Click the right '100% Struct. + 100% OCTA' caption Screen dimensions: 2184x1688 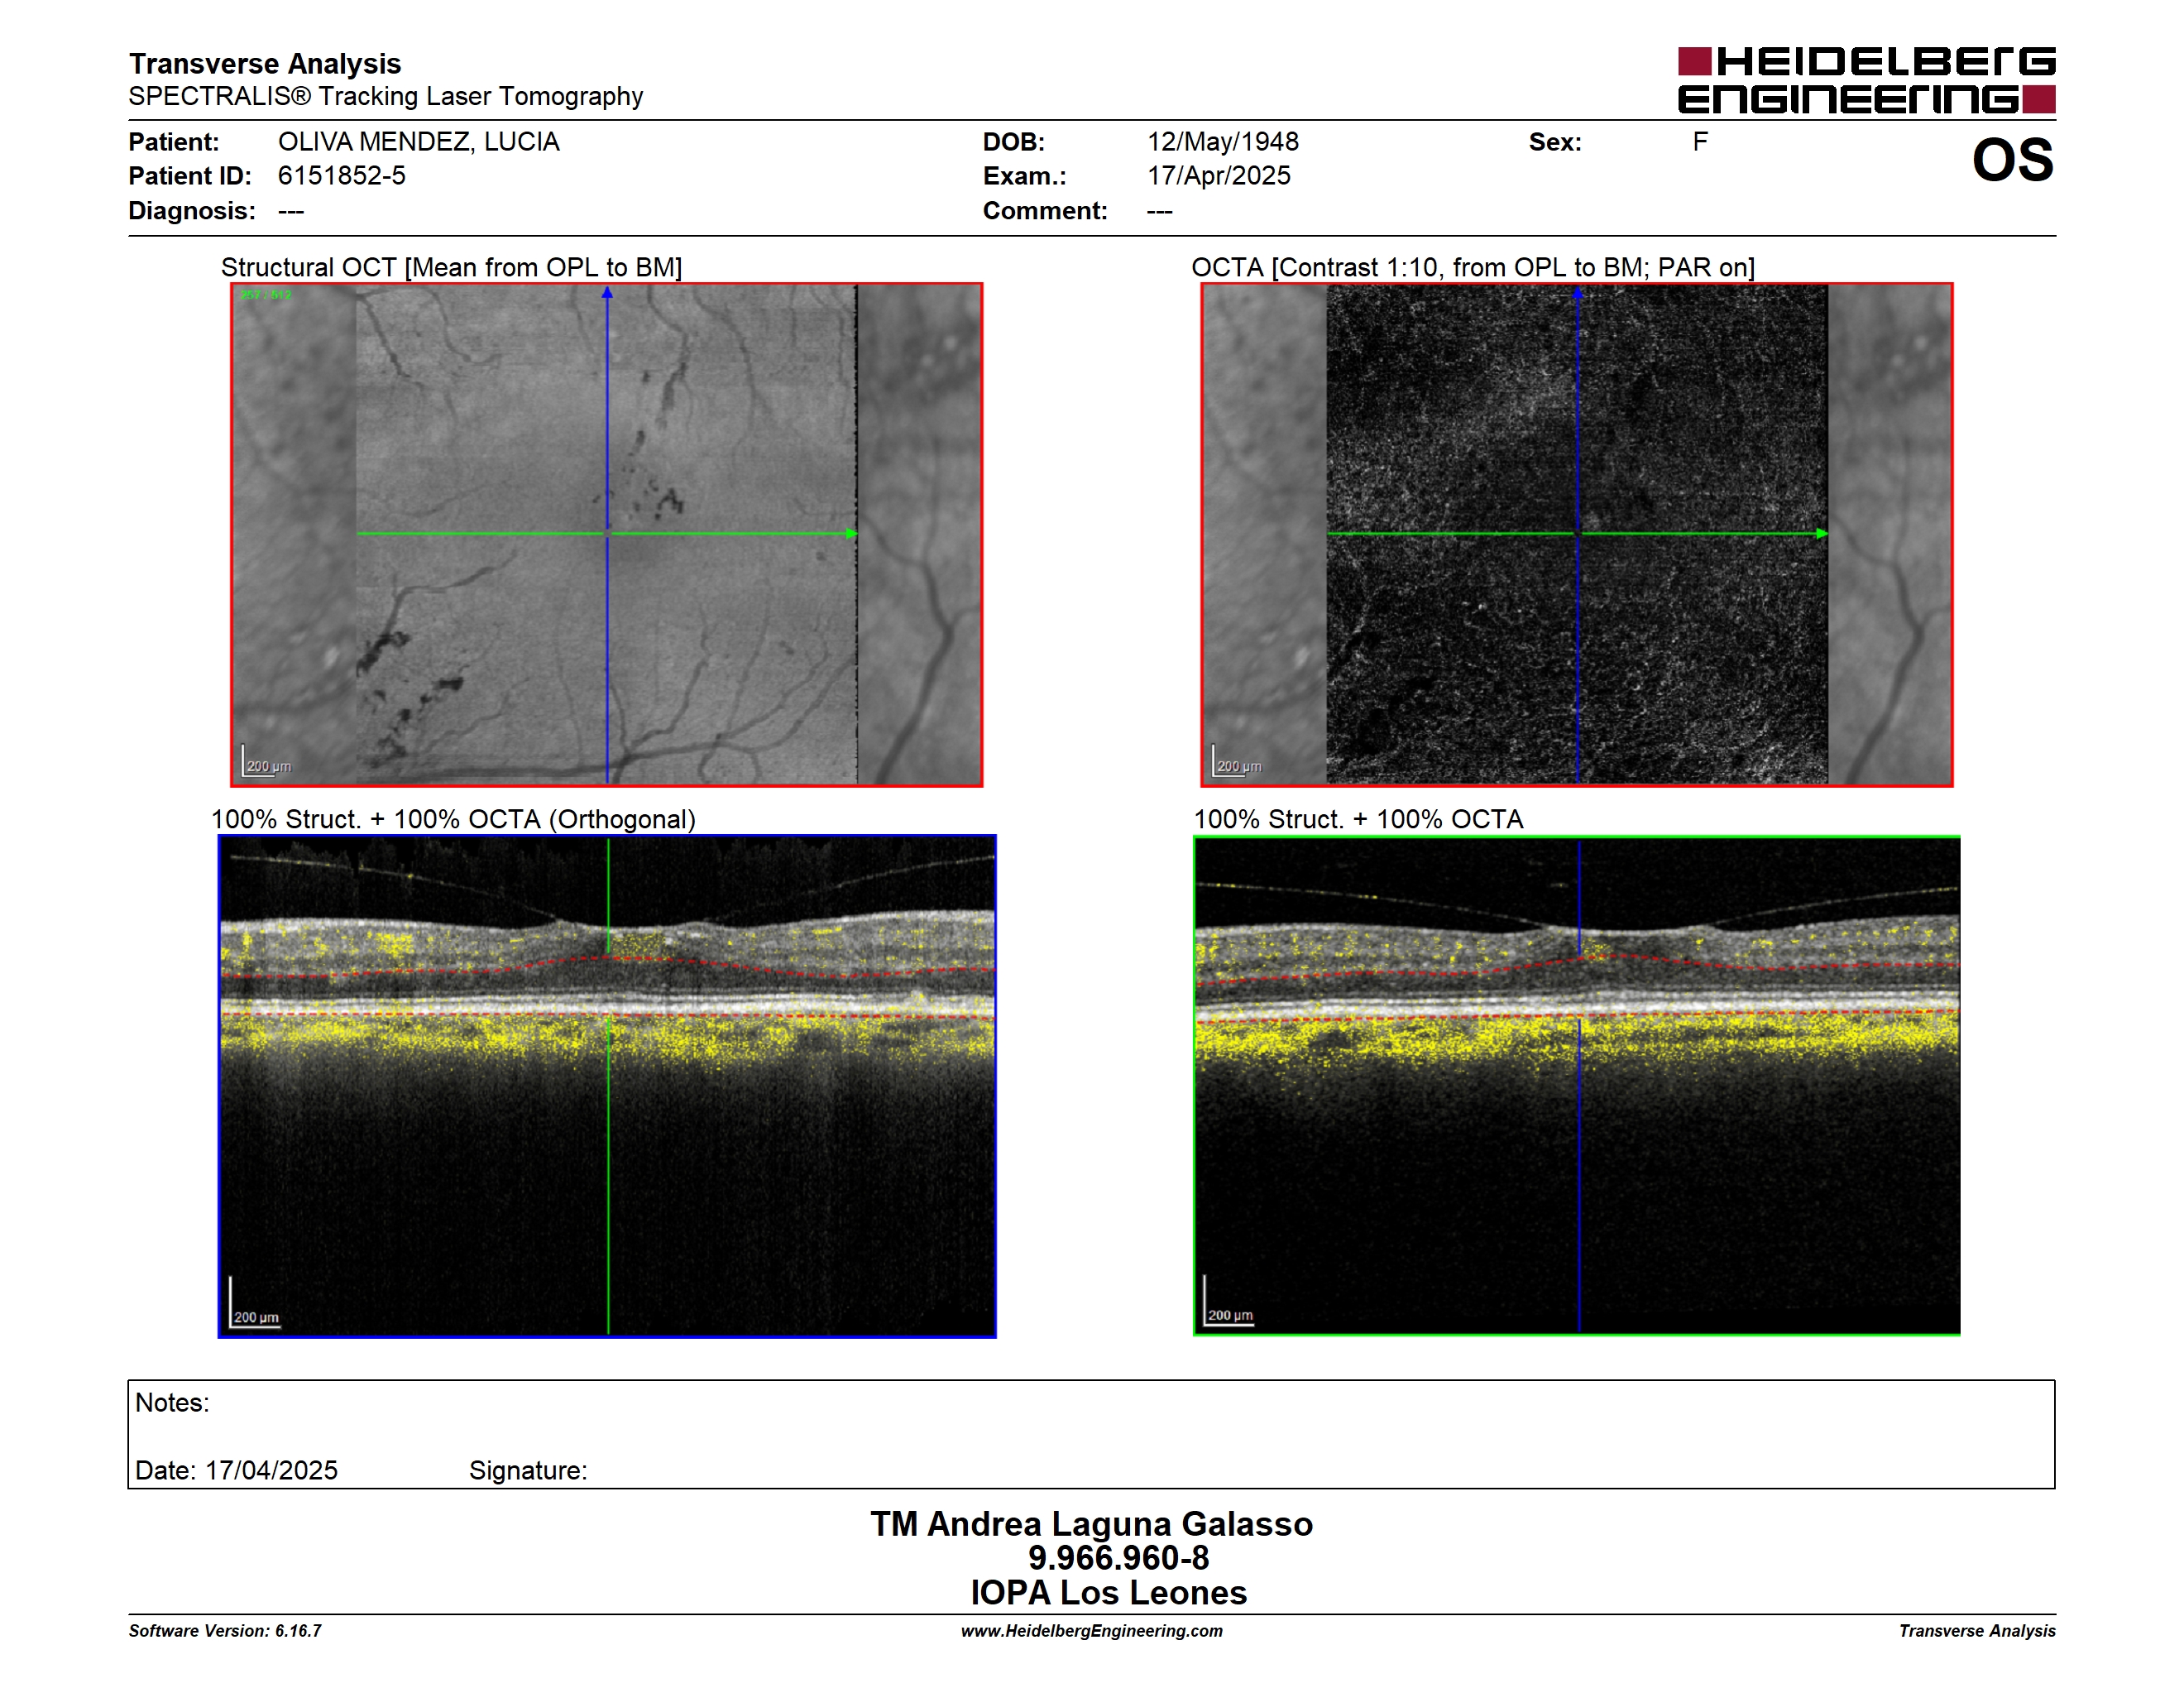coord(1358,820)
